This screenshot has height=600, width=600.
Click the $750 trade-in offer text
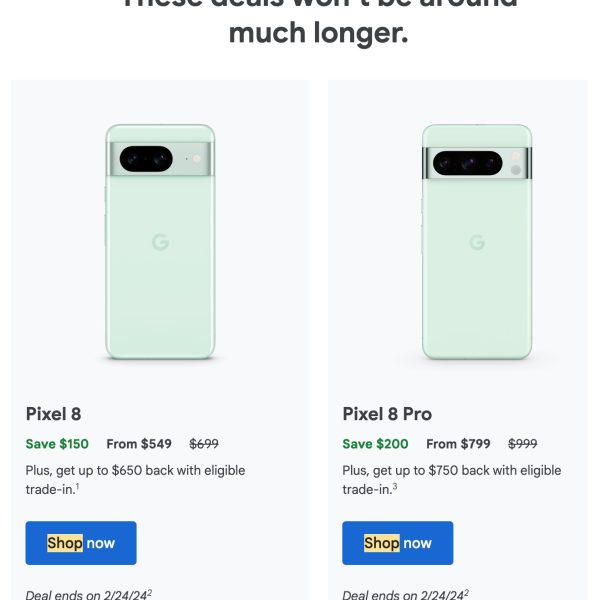(452, 479)
